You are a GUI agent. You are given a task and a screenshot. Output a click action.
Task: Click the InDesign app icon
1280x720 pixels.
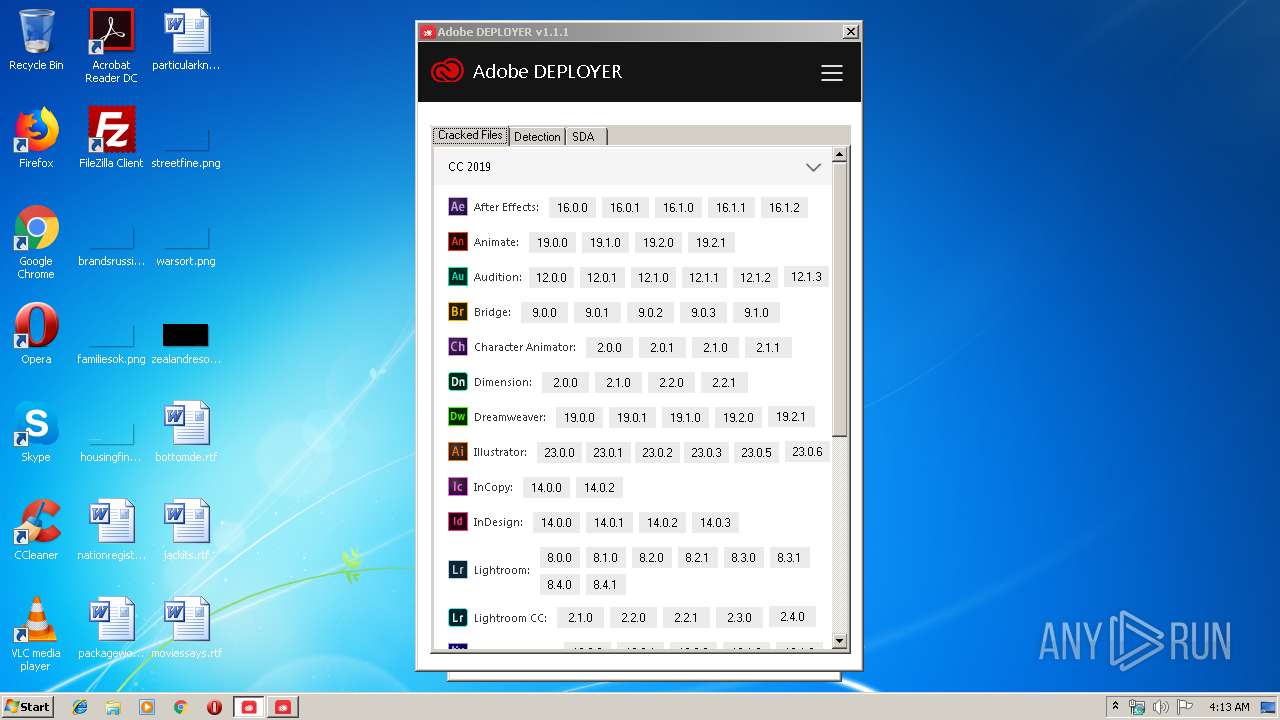(x=457, y=522)
